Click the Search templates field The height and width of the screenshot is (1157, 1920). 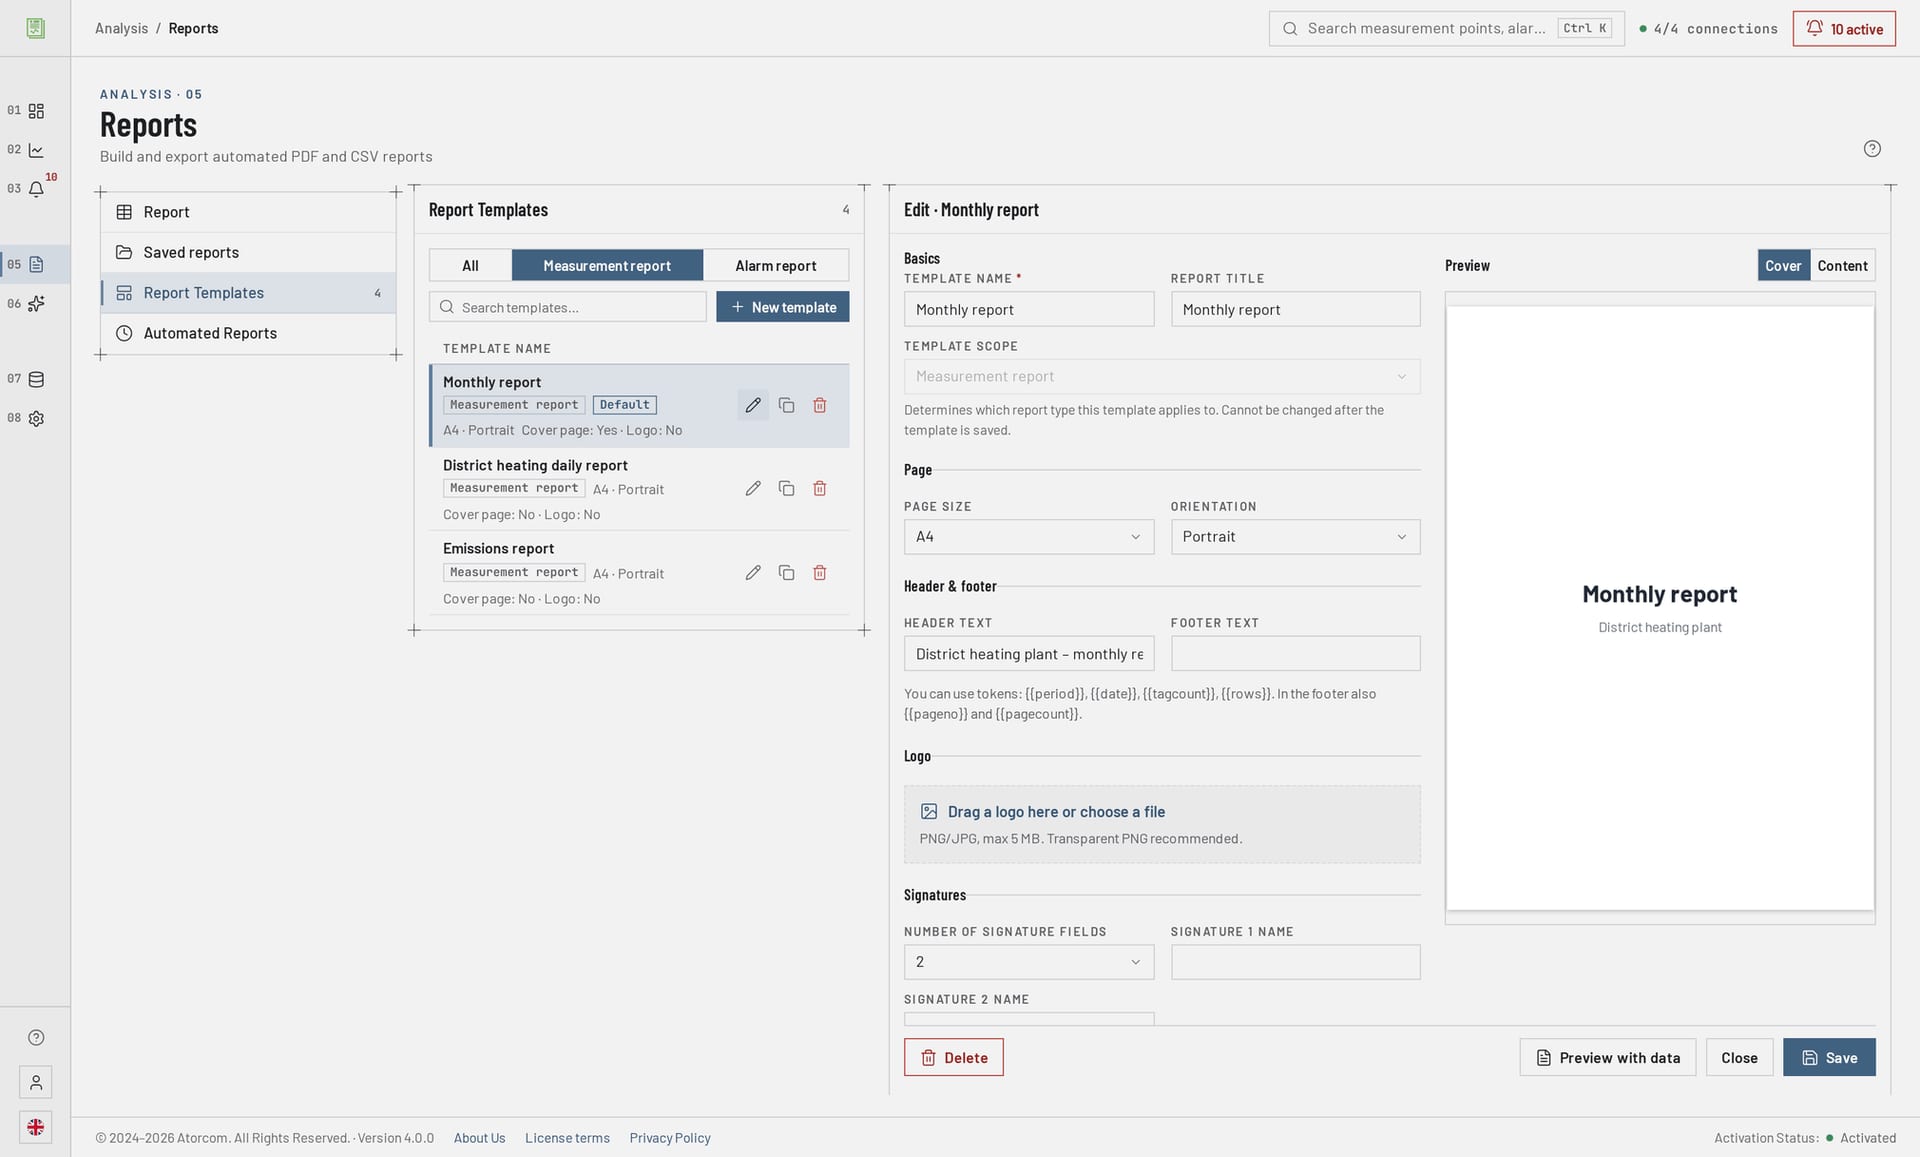(568, 307)
